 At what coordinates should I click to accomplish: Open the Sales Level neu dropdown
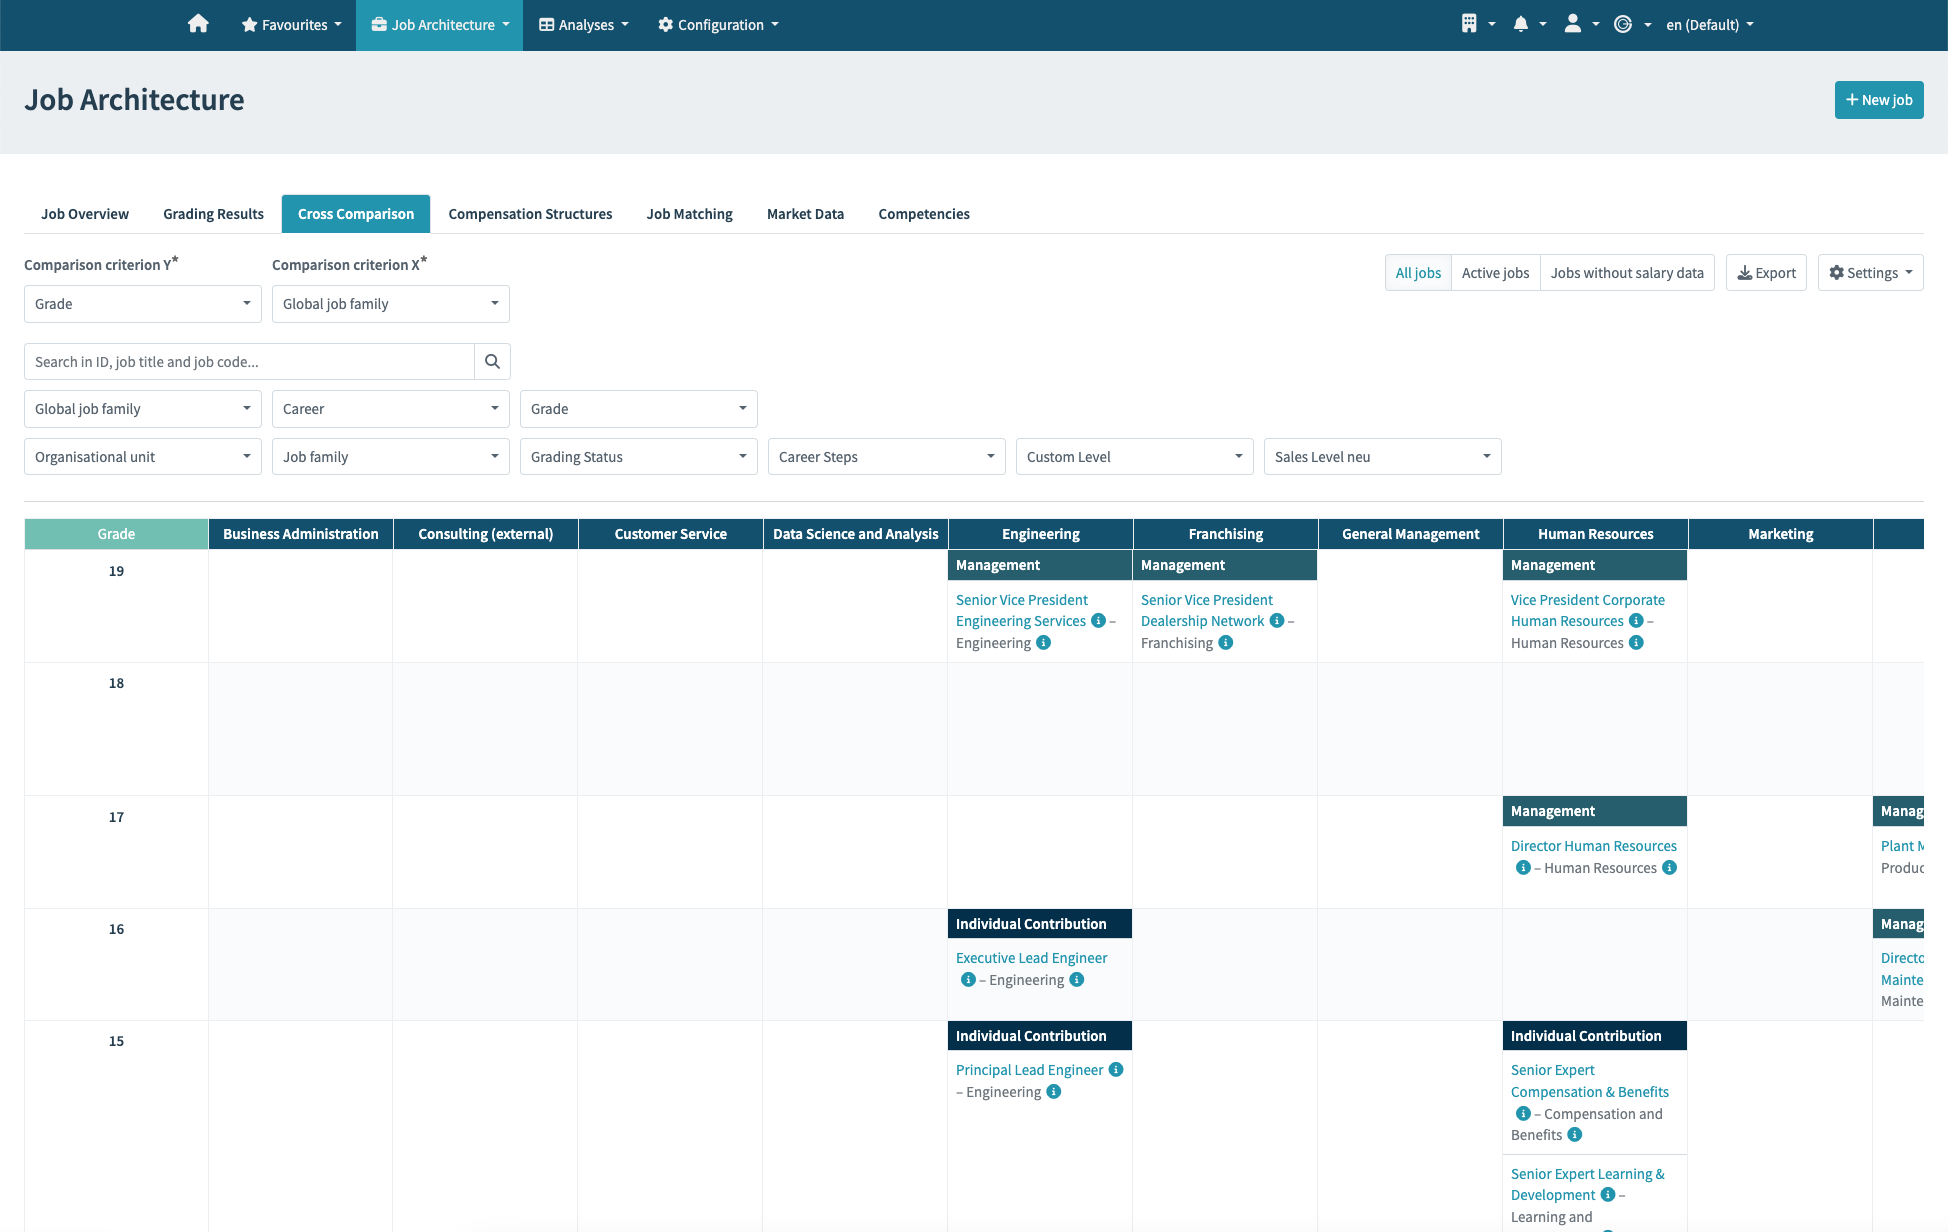(x=1383, y=457)
